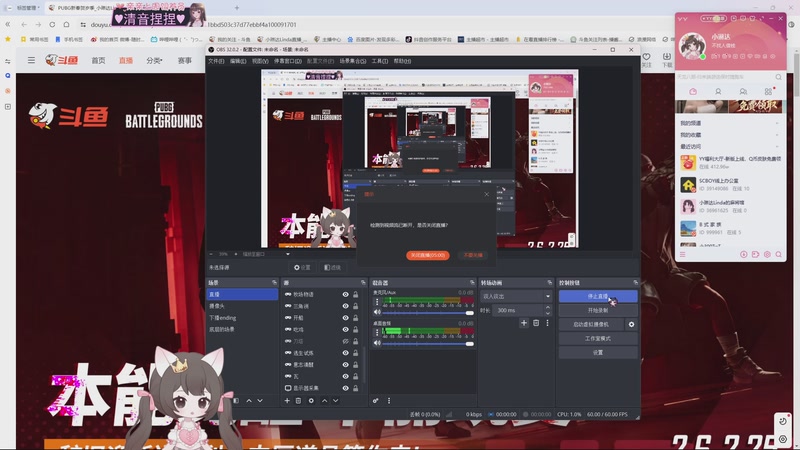Viewport: 800px width, 450px height.
Task: Show the hidden 刀塔 source
Action: pyautogui.click(x=345, y=341)
